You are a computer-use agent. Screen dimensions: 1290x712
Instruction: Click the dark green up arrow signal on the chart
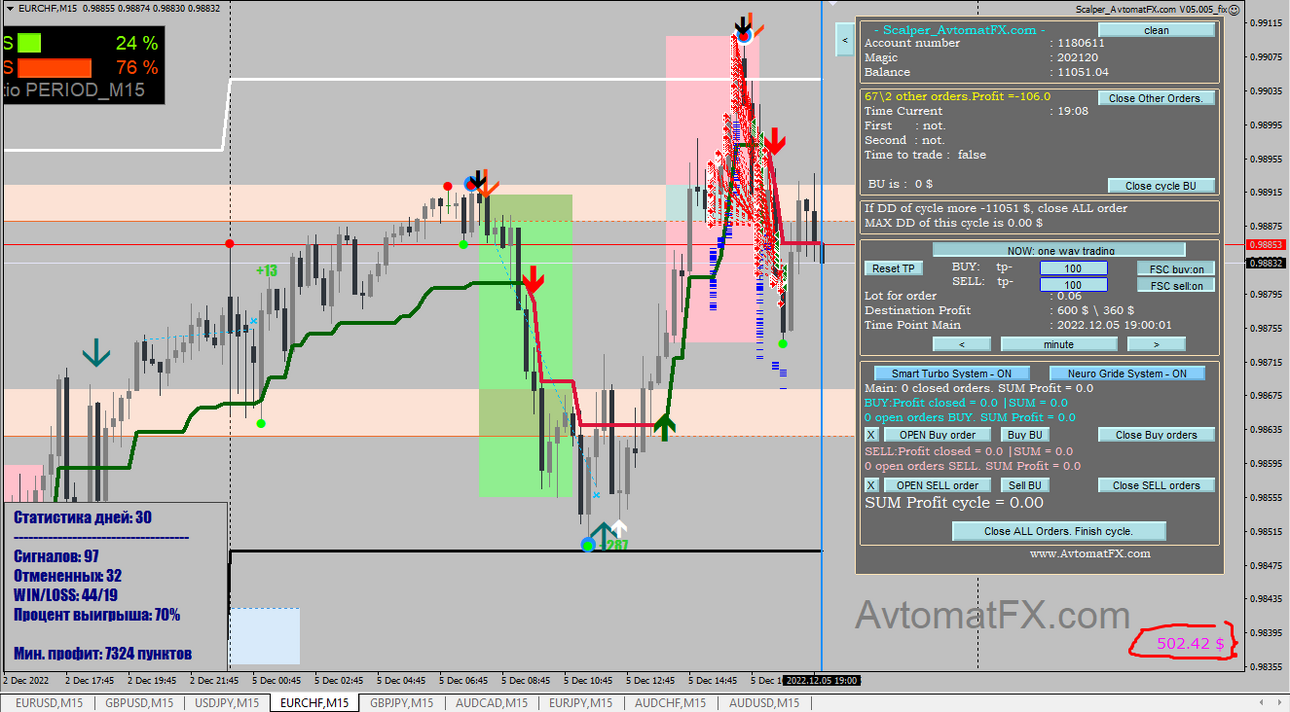[663, 425]
